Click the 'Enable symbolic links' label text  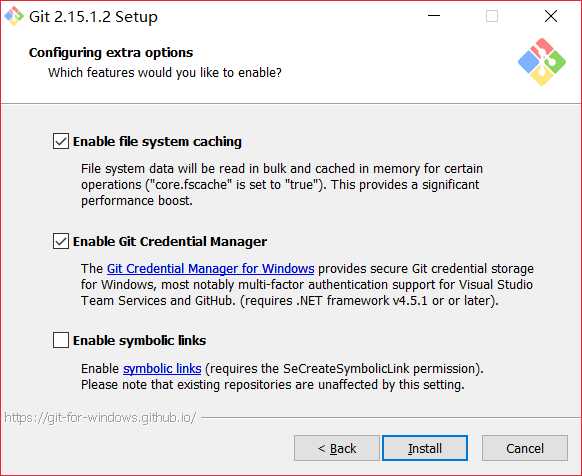[x=140, y=340]
